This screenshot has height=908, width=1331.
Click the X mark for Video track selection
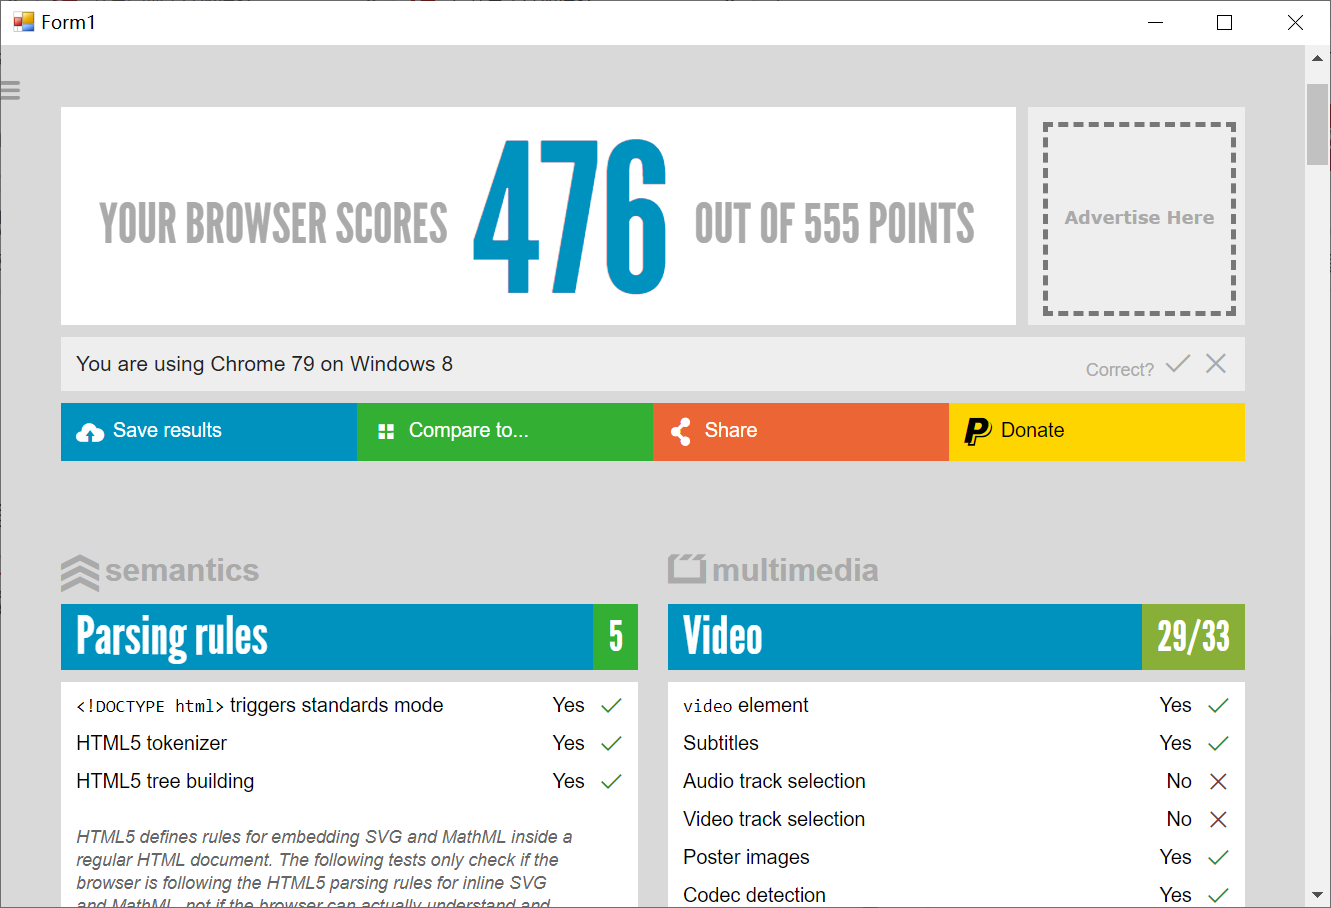[1218, 820]
